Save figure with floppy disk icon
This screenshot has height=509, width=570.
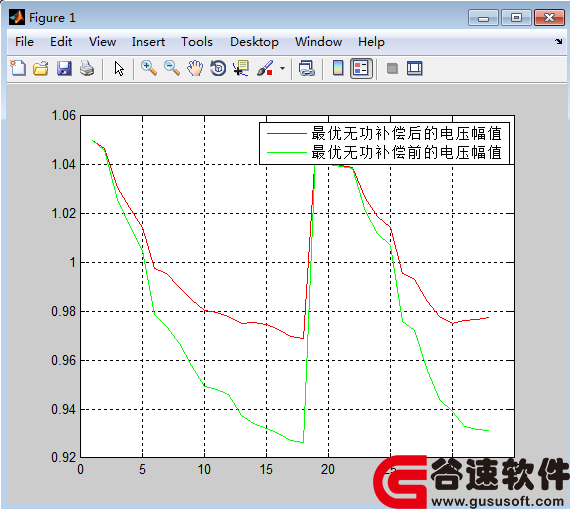(64, 68)
